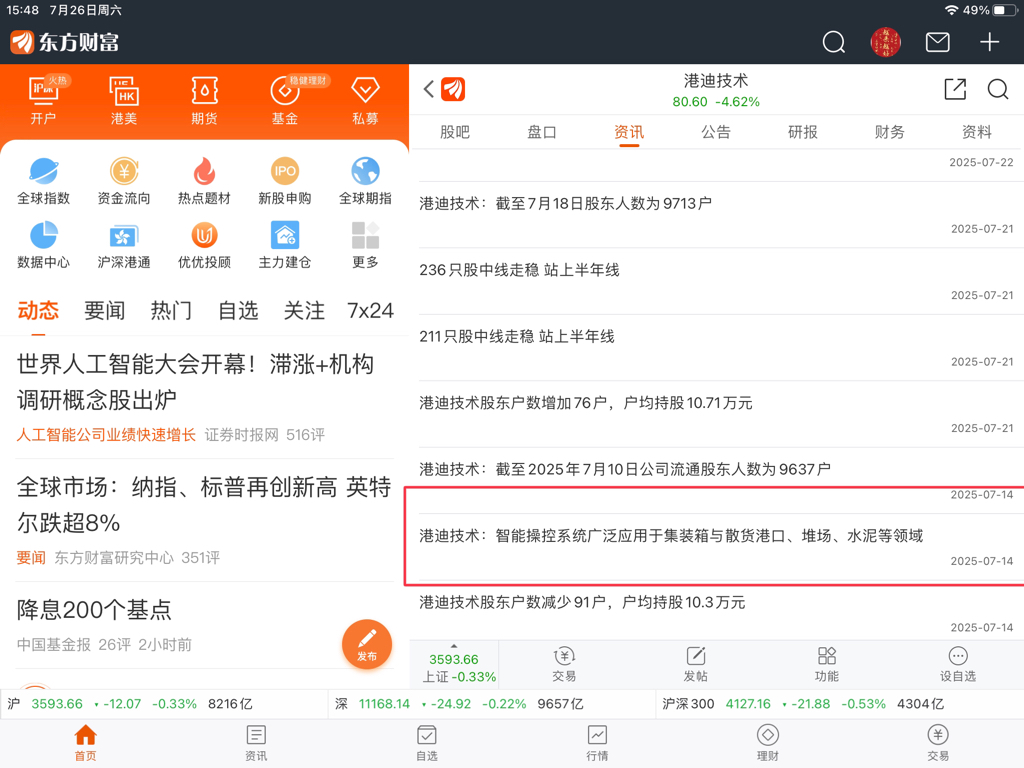The width and height of the screenshot is (1024, 768).
Task: Open the 私募 private fund icon
Action: point(365,100)
